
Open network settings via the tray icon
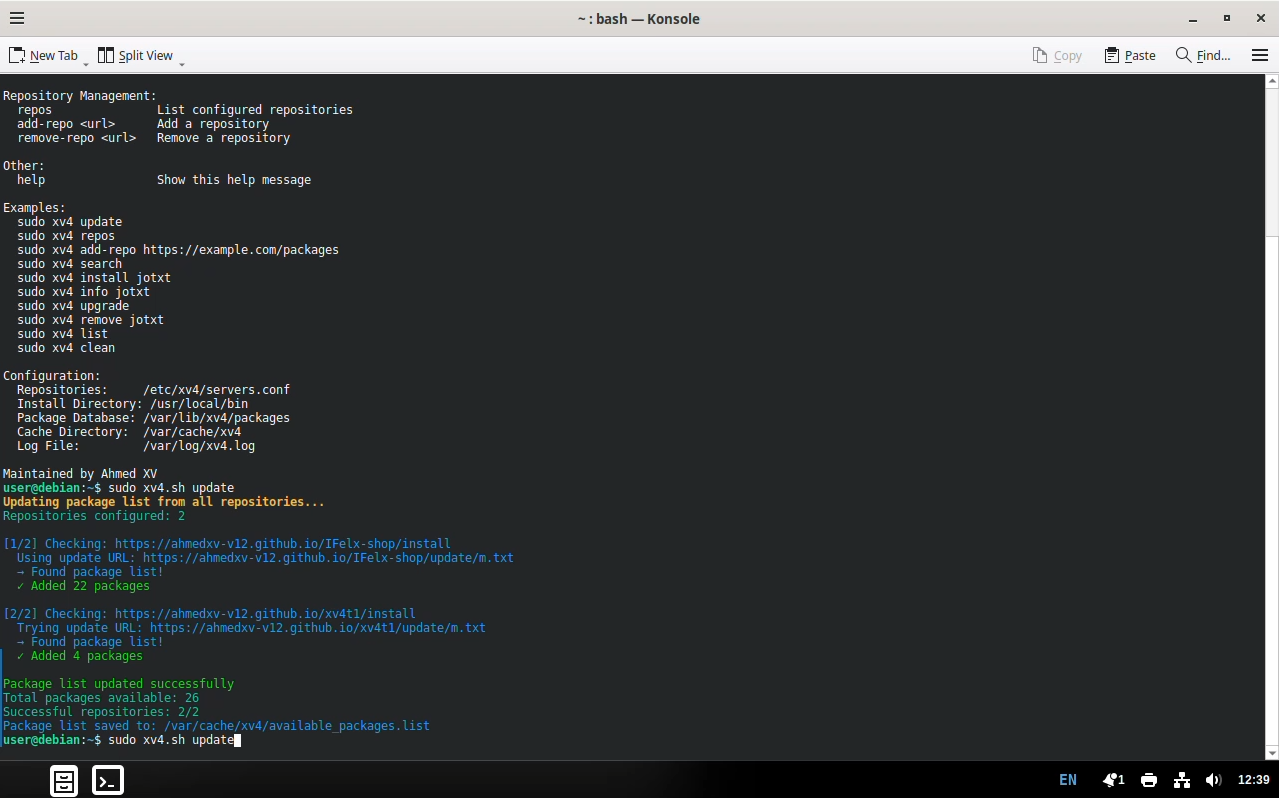pos(1181,780)
